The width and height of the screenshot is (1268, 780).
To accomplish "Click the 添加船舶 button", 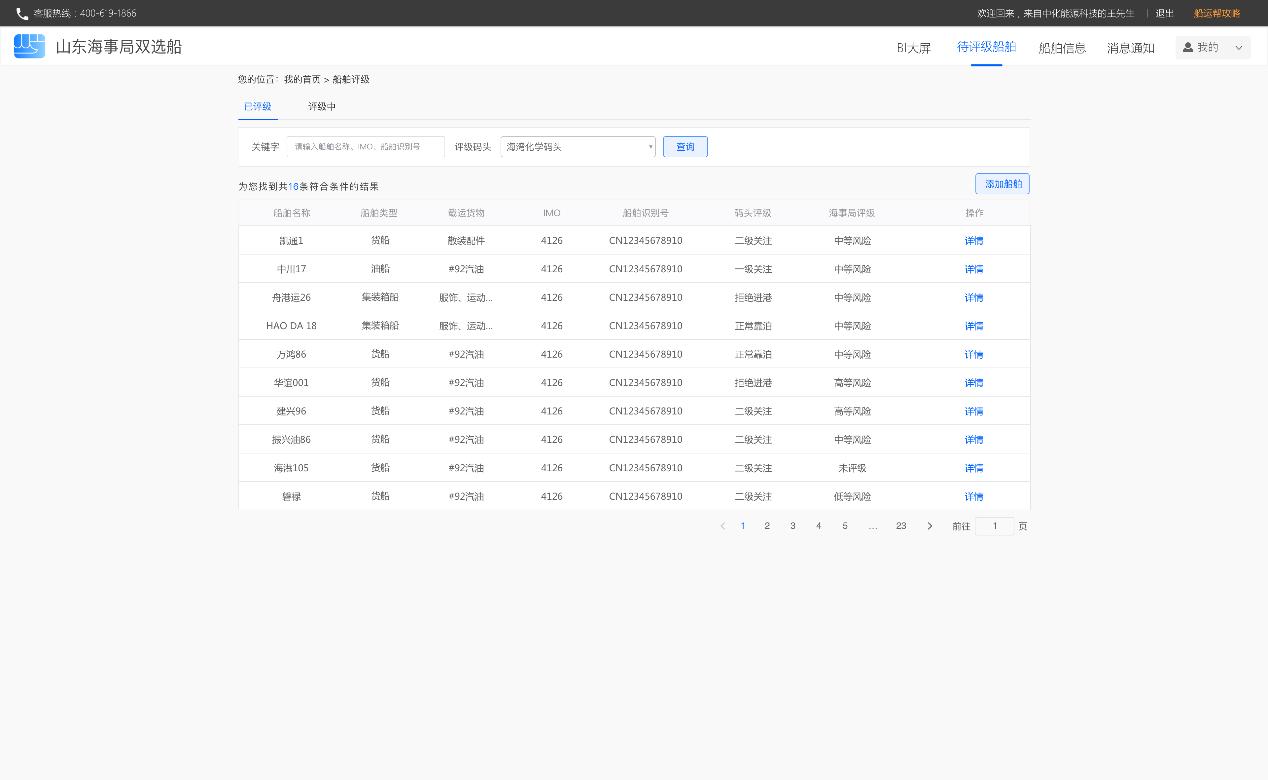I will pos(1002,184).
